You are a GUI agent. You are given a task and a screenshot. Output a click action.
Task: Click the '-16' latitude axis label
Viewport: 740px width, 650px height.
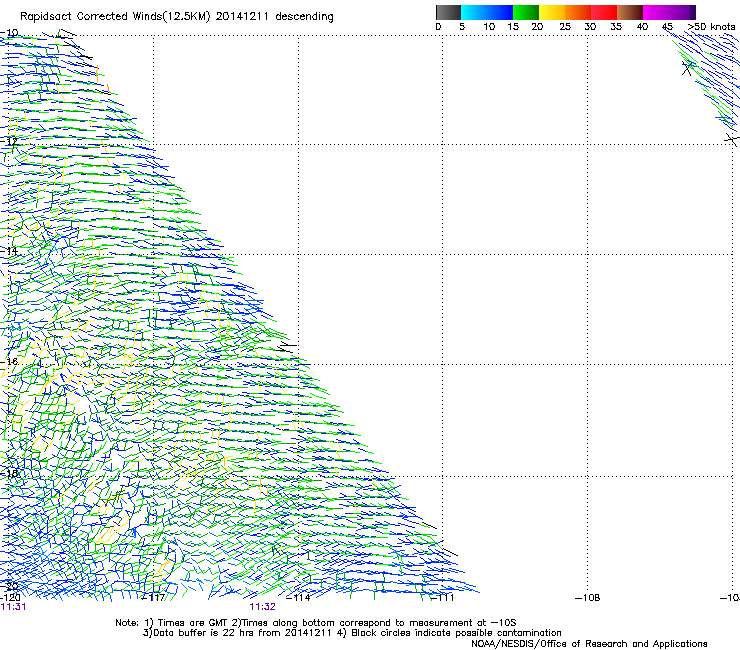coord(9,362)
